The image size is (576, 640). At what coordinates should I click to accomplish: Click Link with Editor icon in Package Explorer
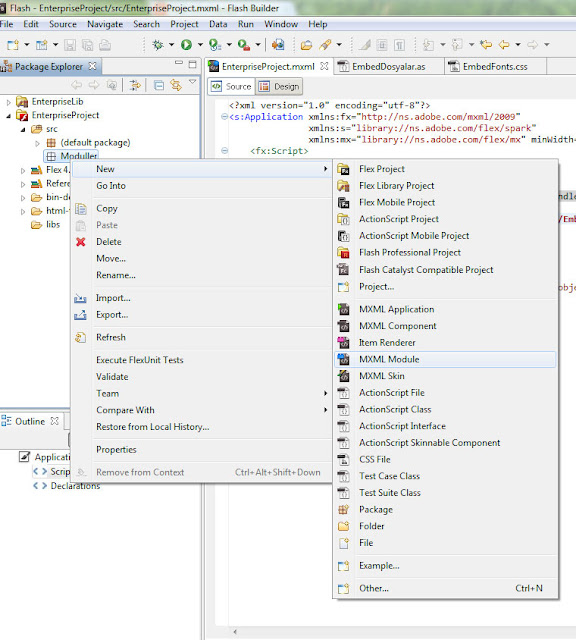pyautogui.click(x=176, y=85)
